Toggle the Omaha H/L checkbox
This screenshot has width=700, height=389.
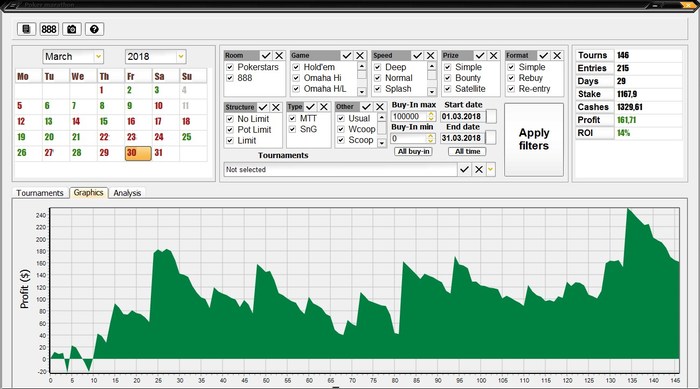pyautogui.click(x=296, y=89)
